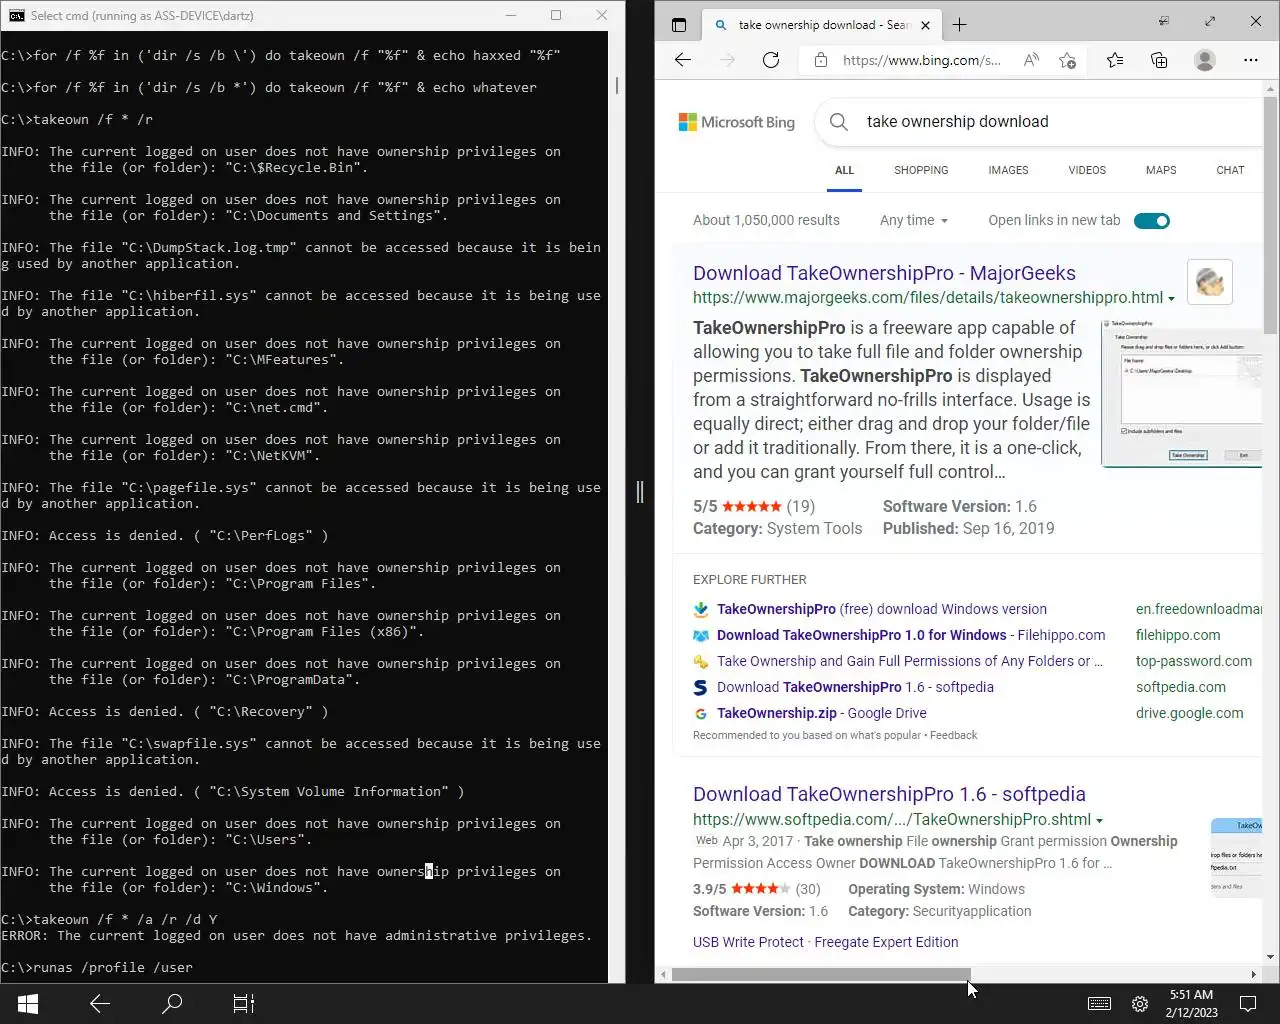Focus the Bing search box

point(1040,122)
